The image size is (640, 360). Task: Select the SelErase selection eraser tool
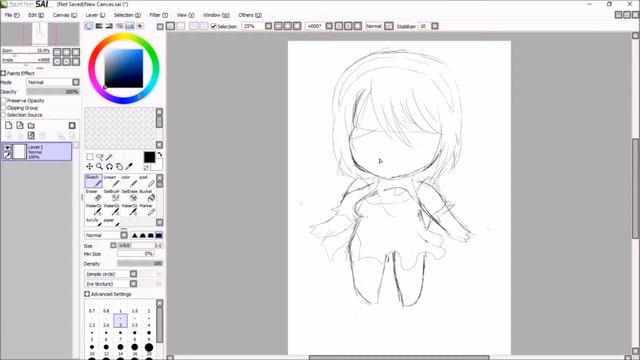[129, 196]
